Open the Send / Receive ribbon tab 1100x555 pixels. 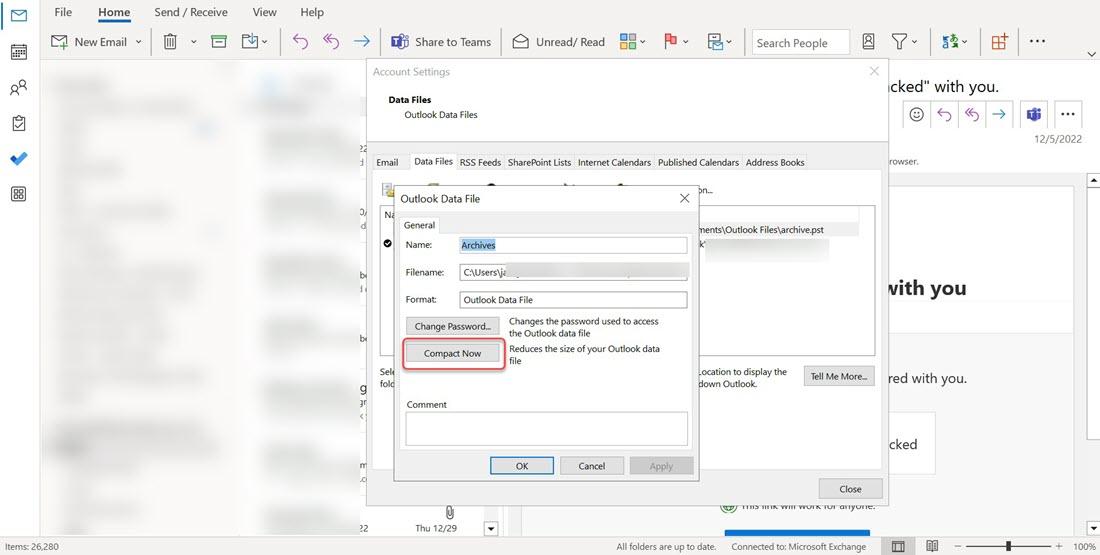191,12
